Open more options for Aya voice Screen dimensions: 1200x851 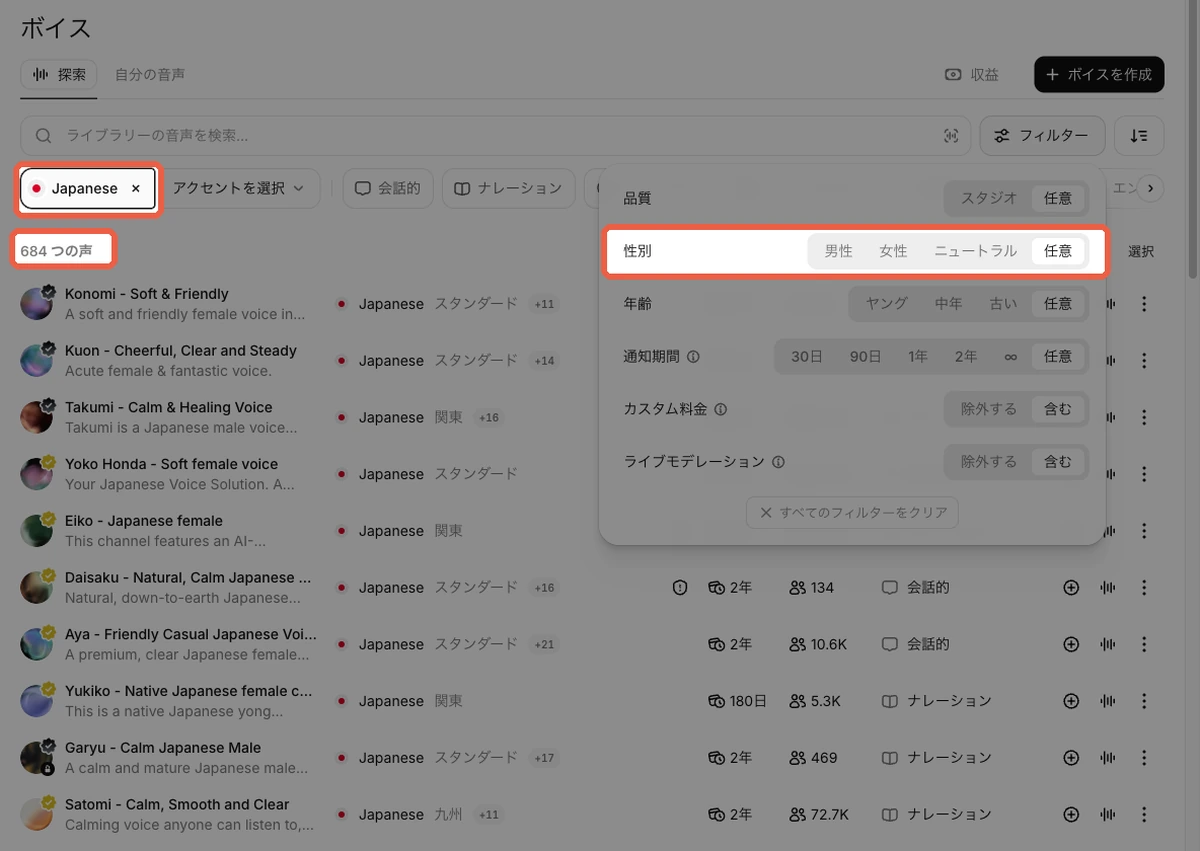tap(1144, 644)
